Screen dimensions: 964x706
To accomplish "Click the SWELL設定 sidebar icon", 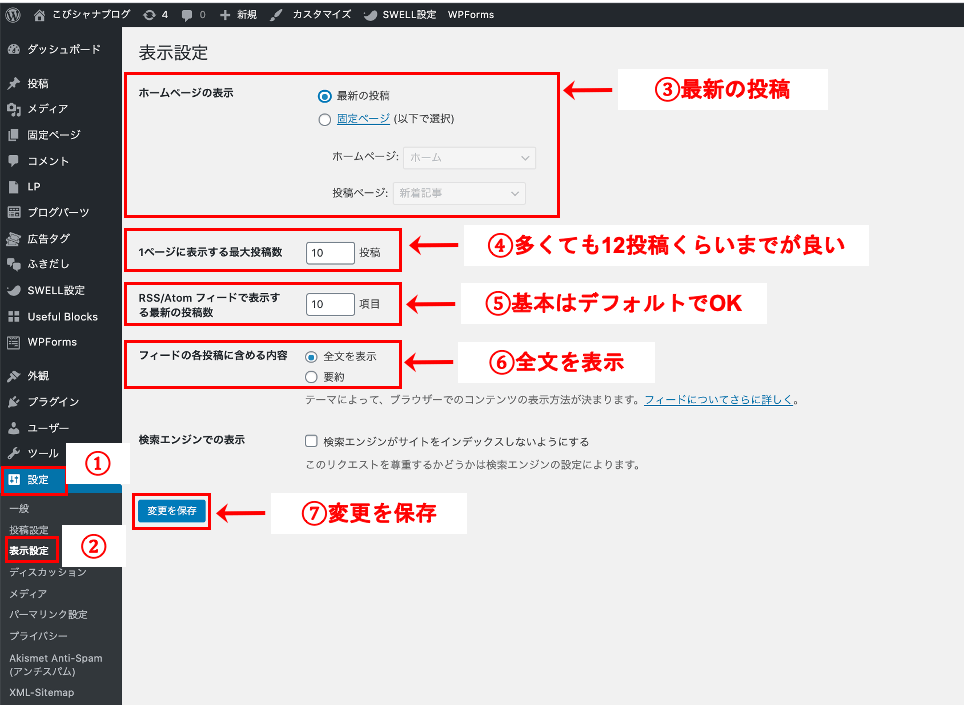I will [14, 290].
